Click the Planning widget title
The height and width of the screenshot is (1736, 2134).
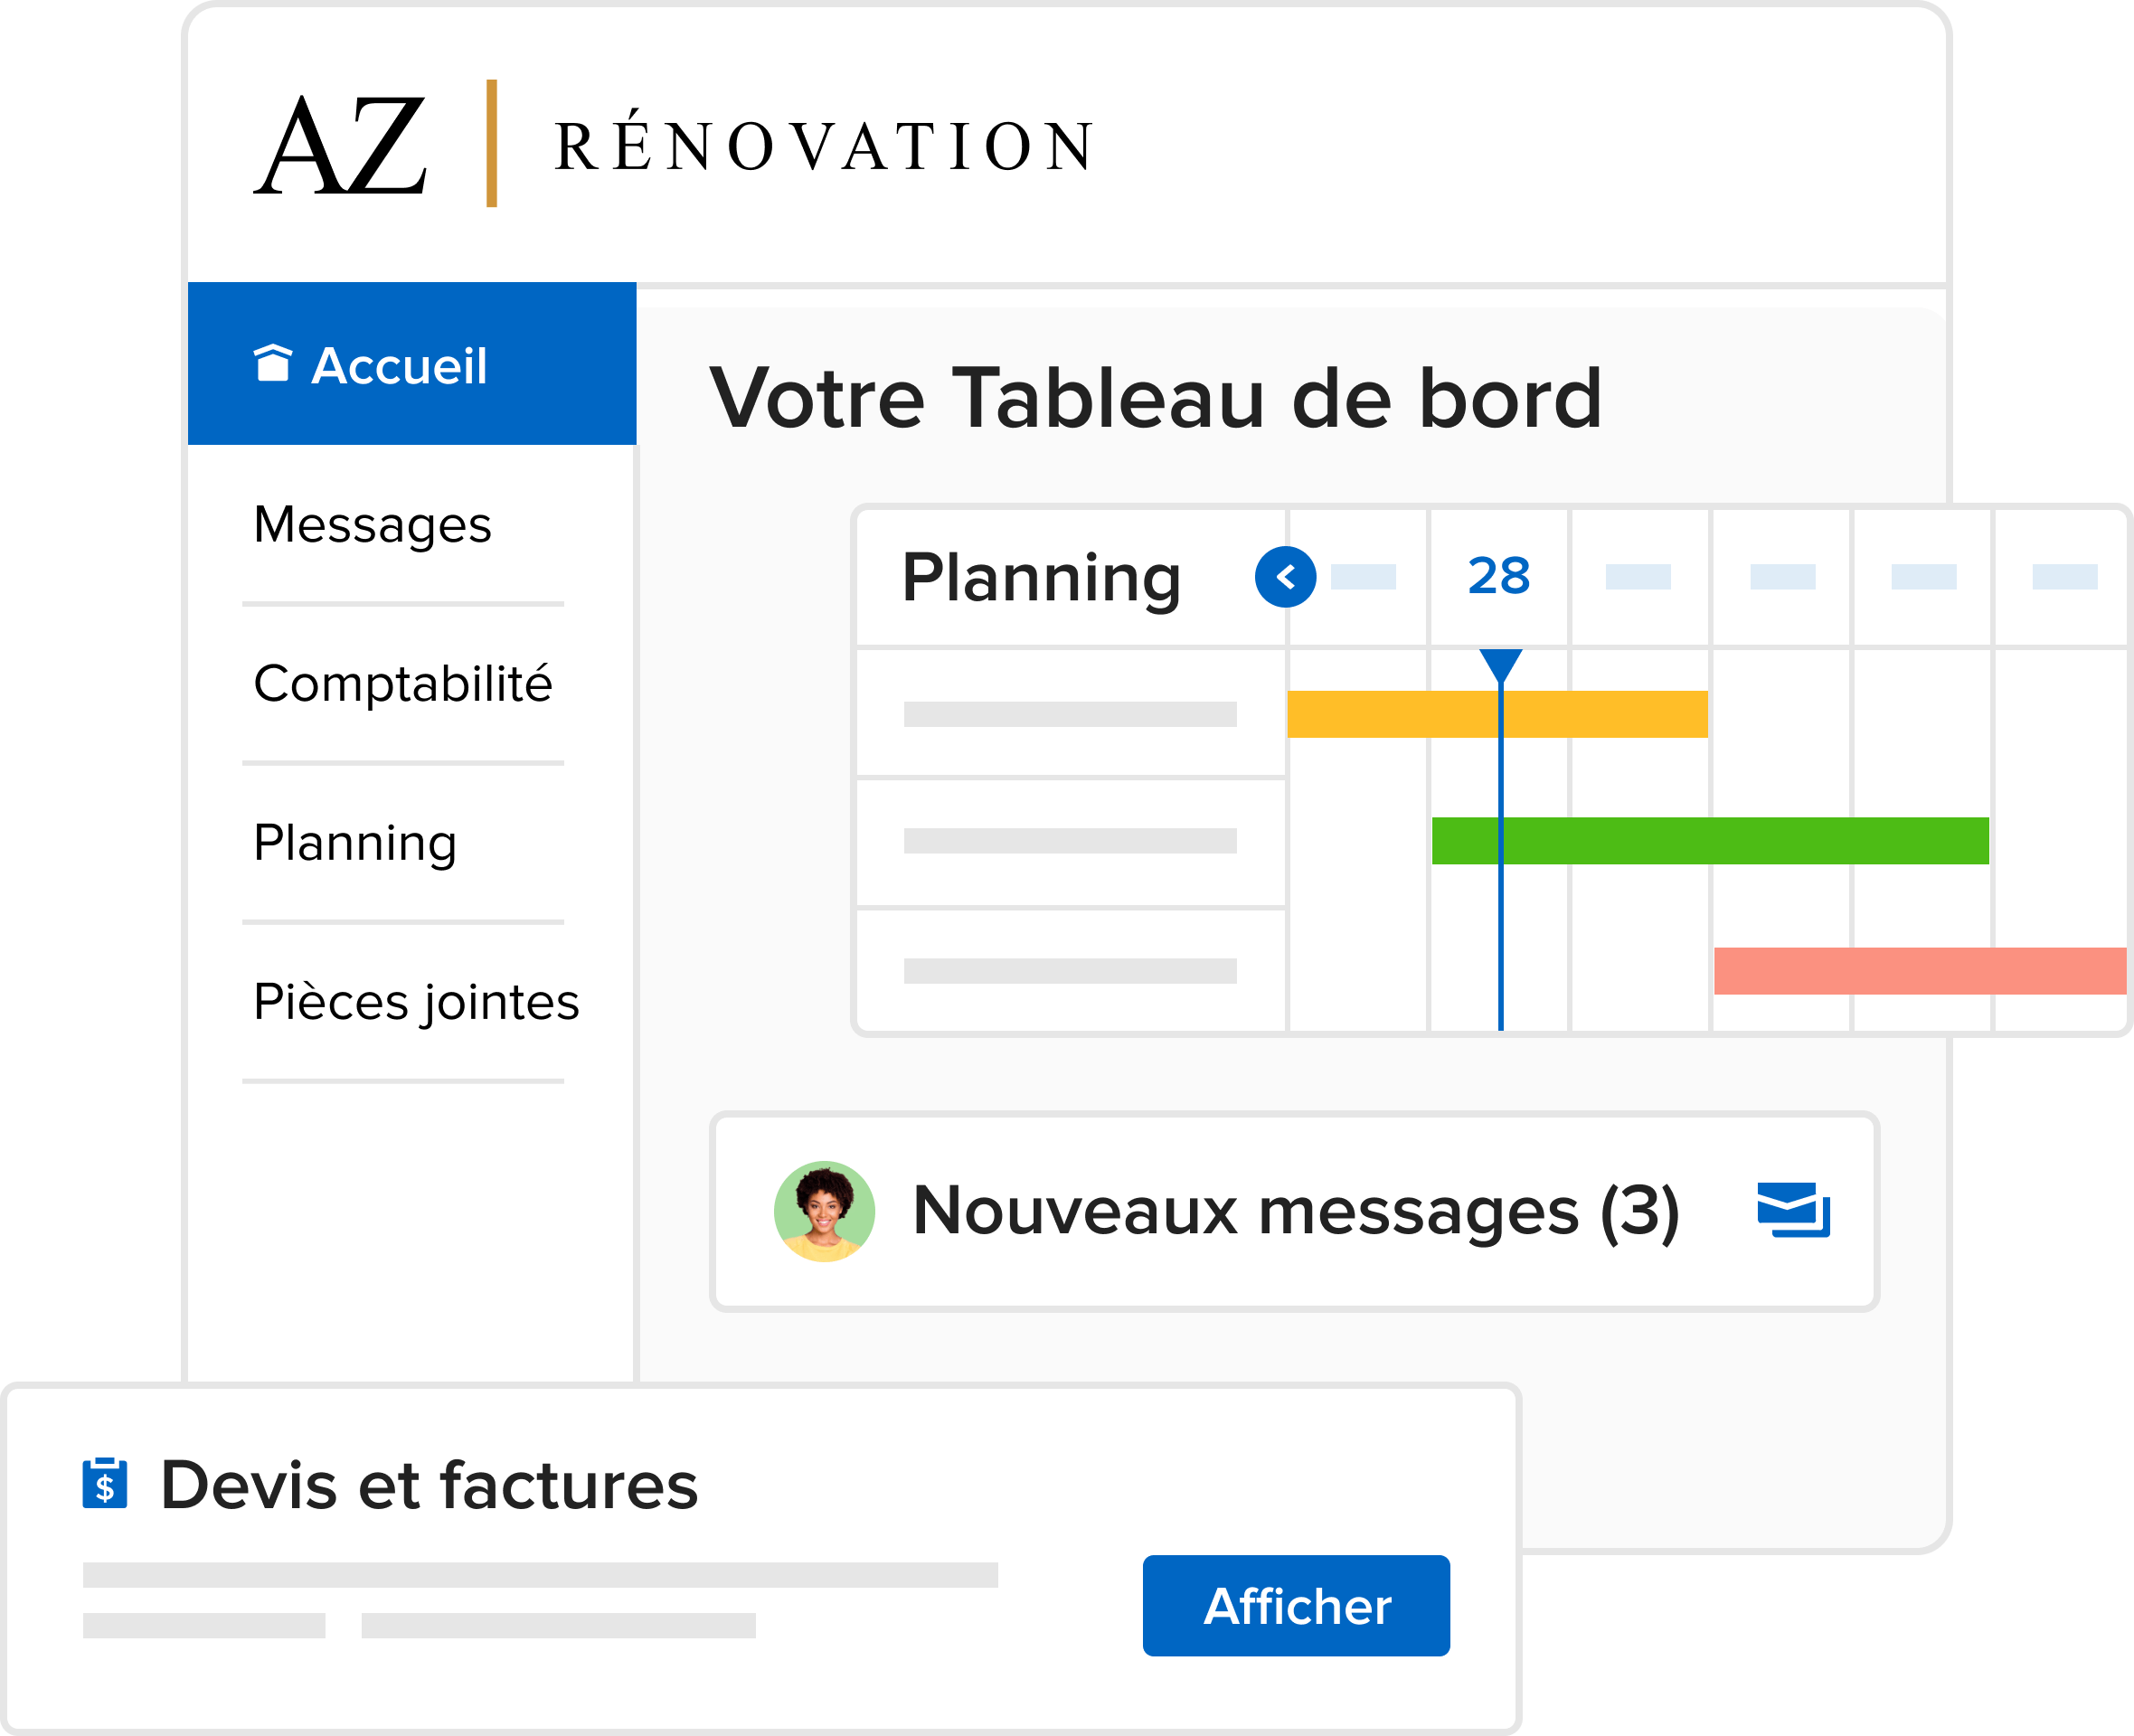[x=1041, y=579]
